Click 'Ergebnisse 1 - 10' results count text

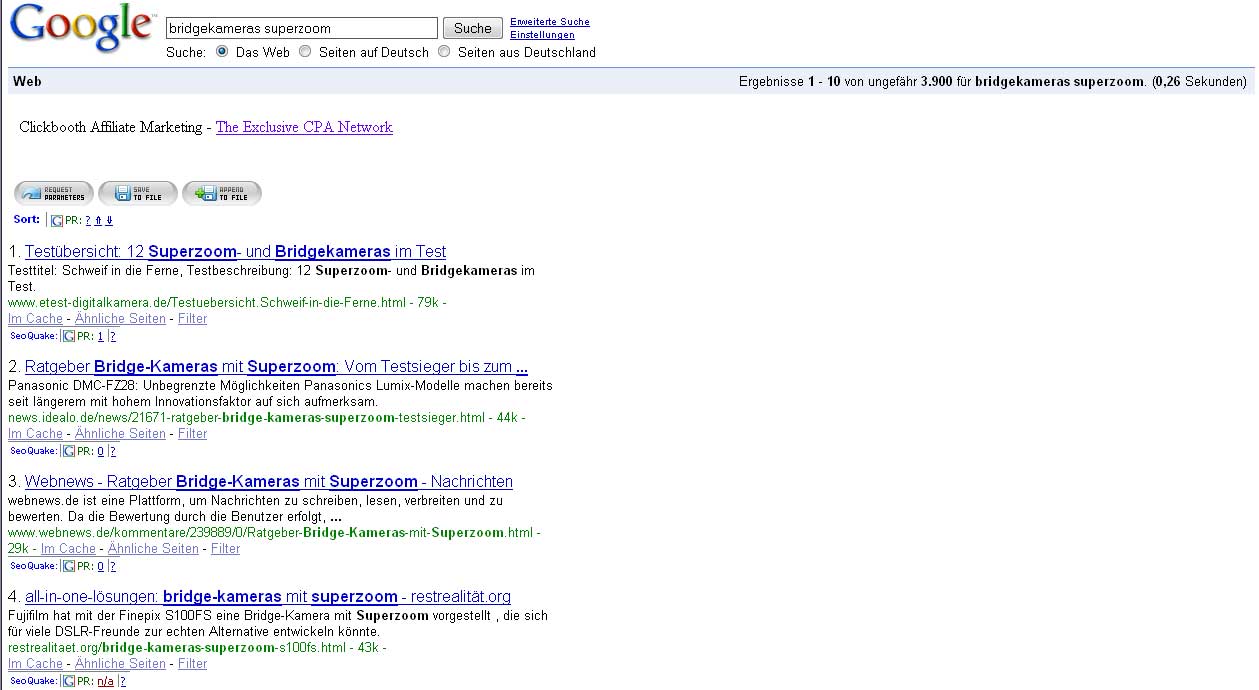pos(788,82)
